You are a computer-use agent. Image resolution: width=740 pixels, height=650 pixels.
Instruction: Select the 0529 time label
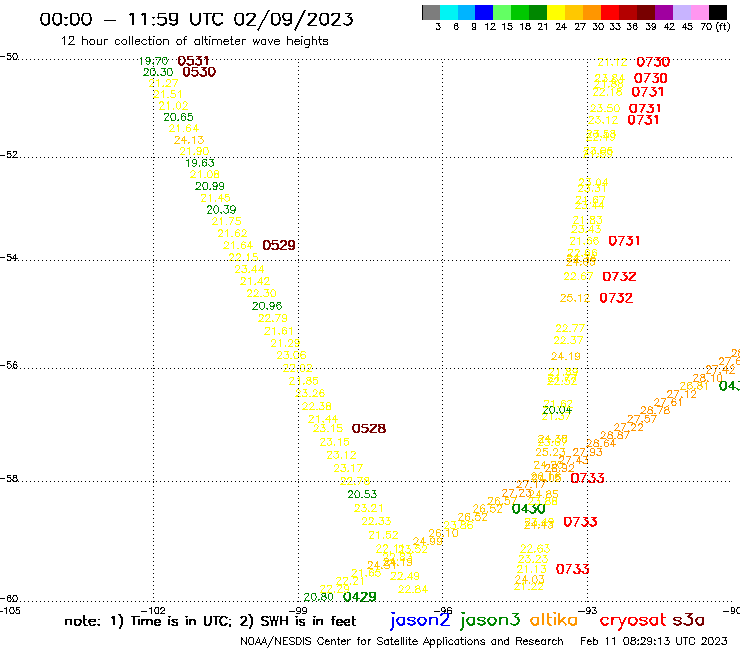click(279, 245)
